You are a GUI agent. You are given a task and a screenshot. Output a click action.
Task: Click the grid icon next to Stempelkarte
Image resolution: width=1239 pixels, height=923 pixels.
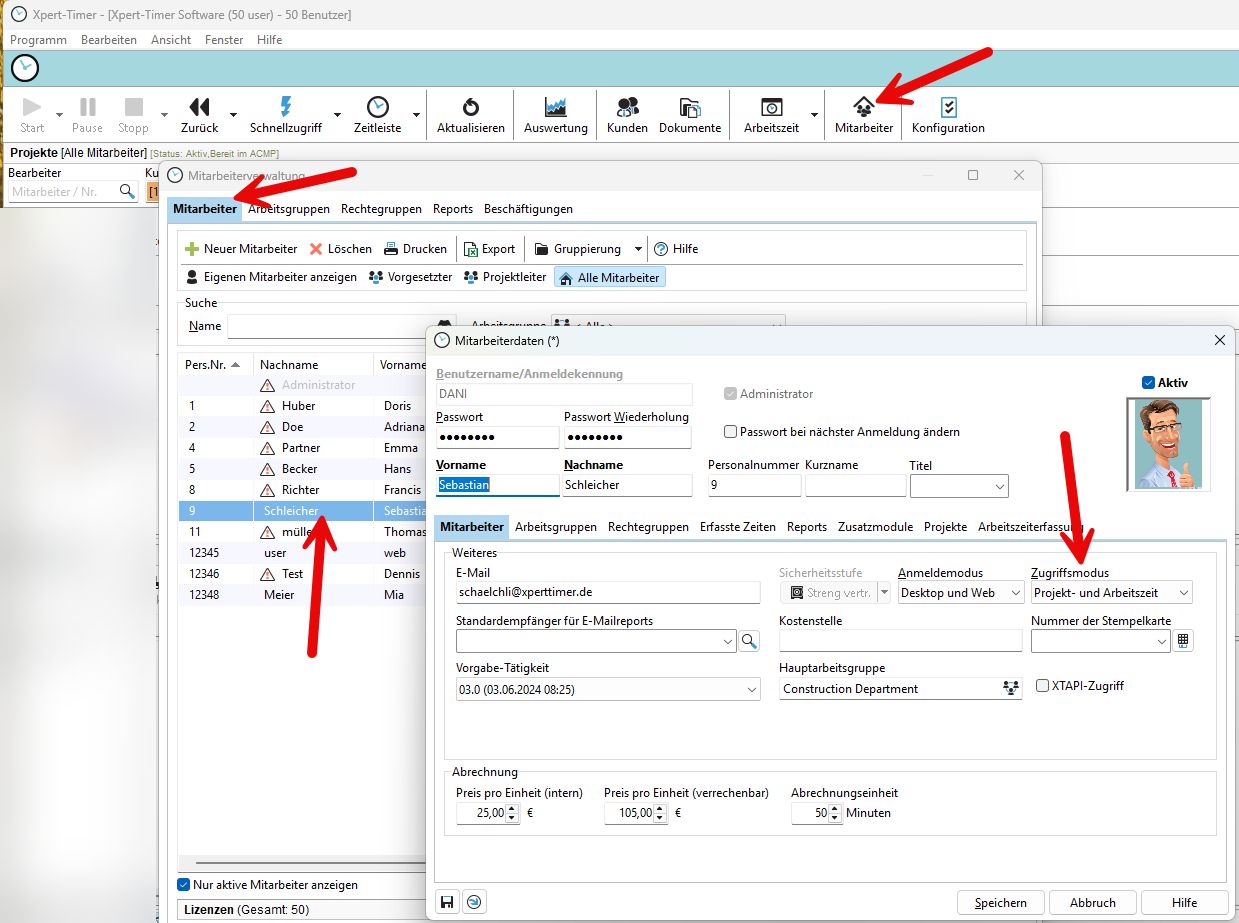coord(1183,641)
